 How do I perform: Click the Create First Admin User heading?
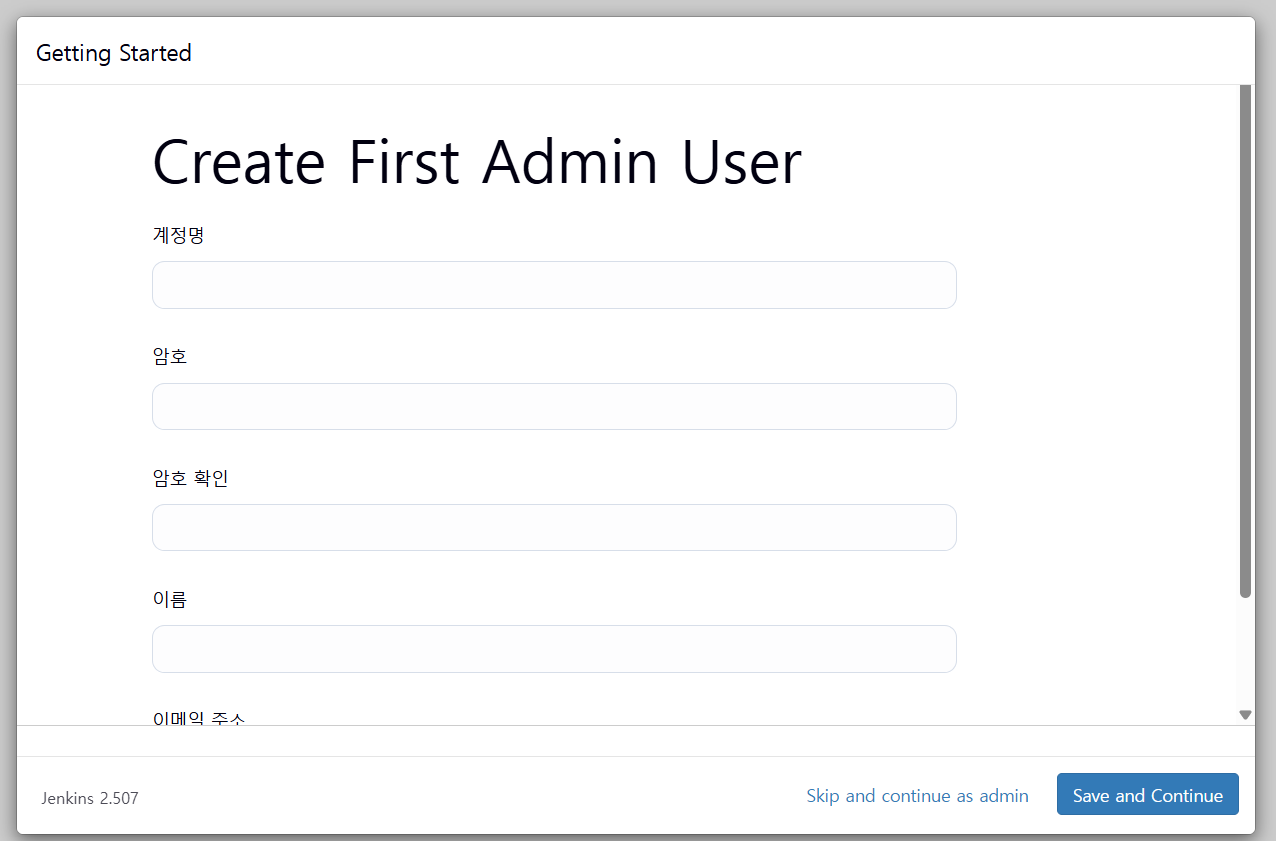(x=477, y=162)
